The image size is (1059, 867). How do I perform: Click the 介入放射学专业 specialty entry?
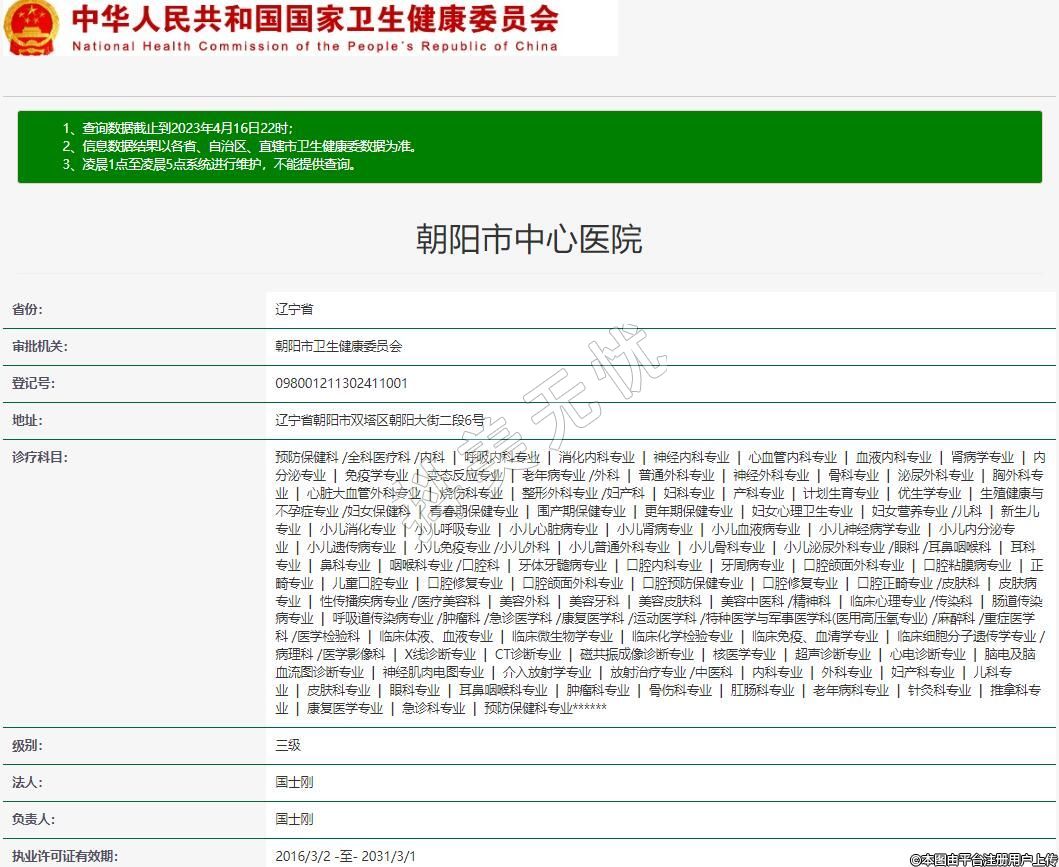(x=547, y=672)
